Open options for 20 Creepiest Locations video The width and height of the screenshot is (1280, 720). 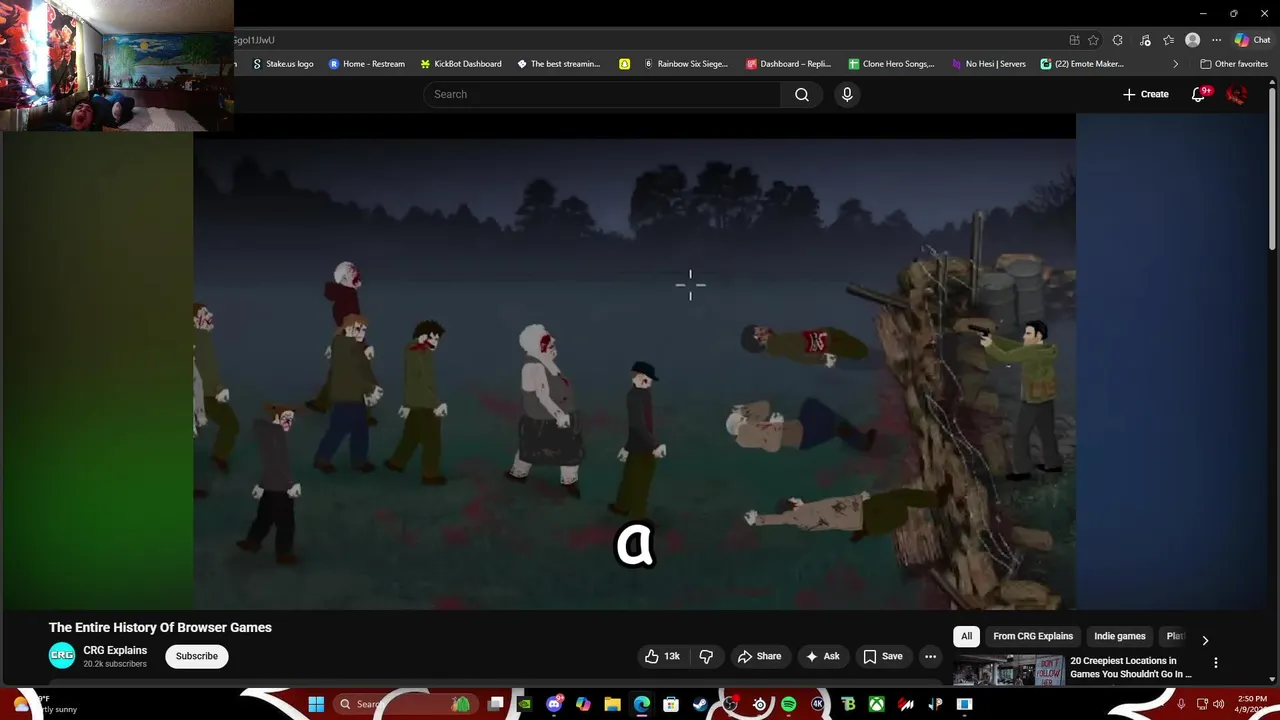click(1216, 663)
